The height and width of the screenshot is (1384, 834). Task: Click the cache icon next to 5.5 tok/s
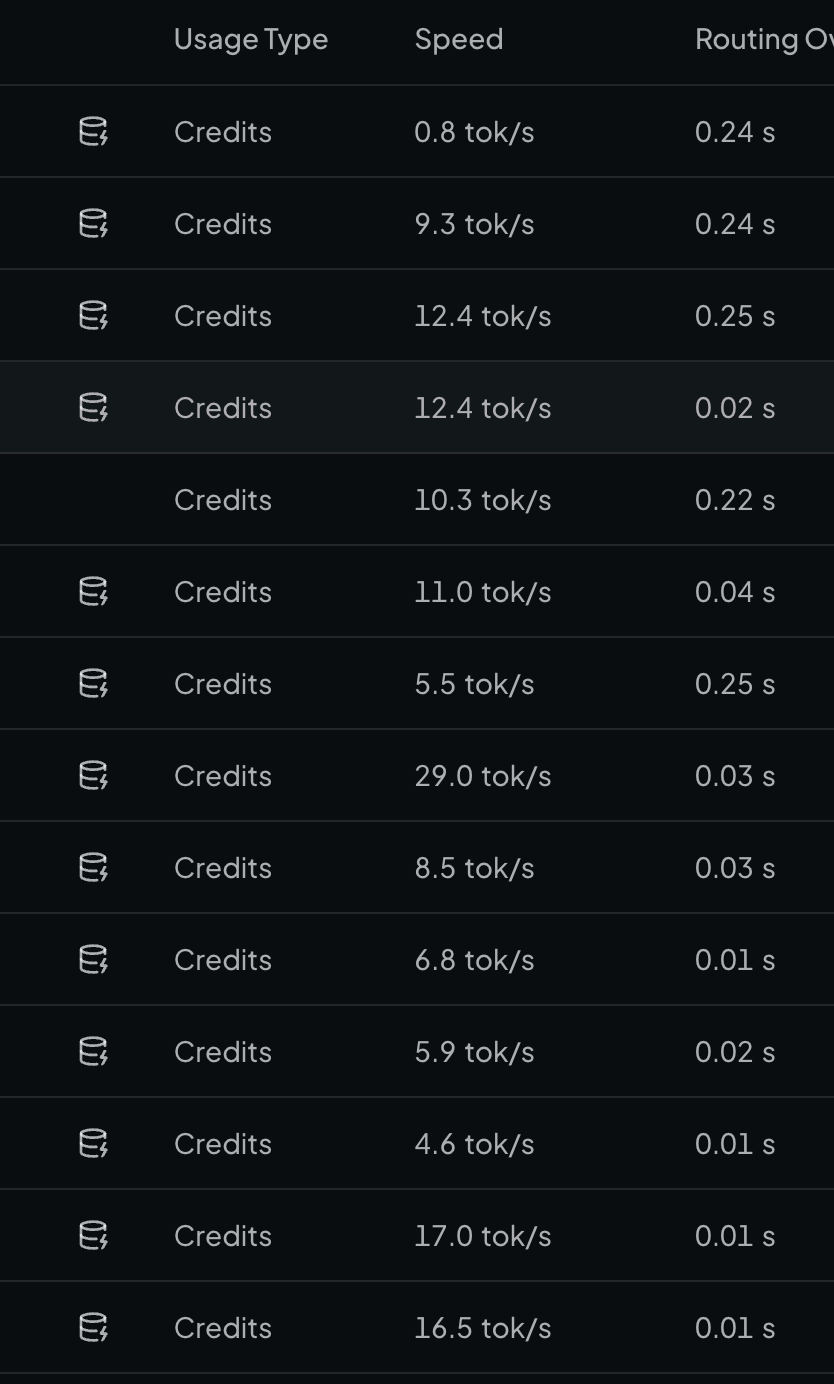click(x=93, y=684)
